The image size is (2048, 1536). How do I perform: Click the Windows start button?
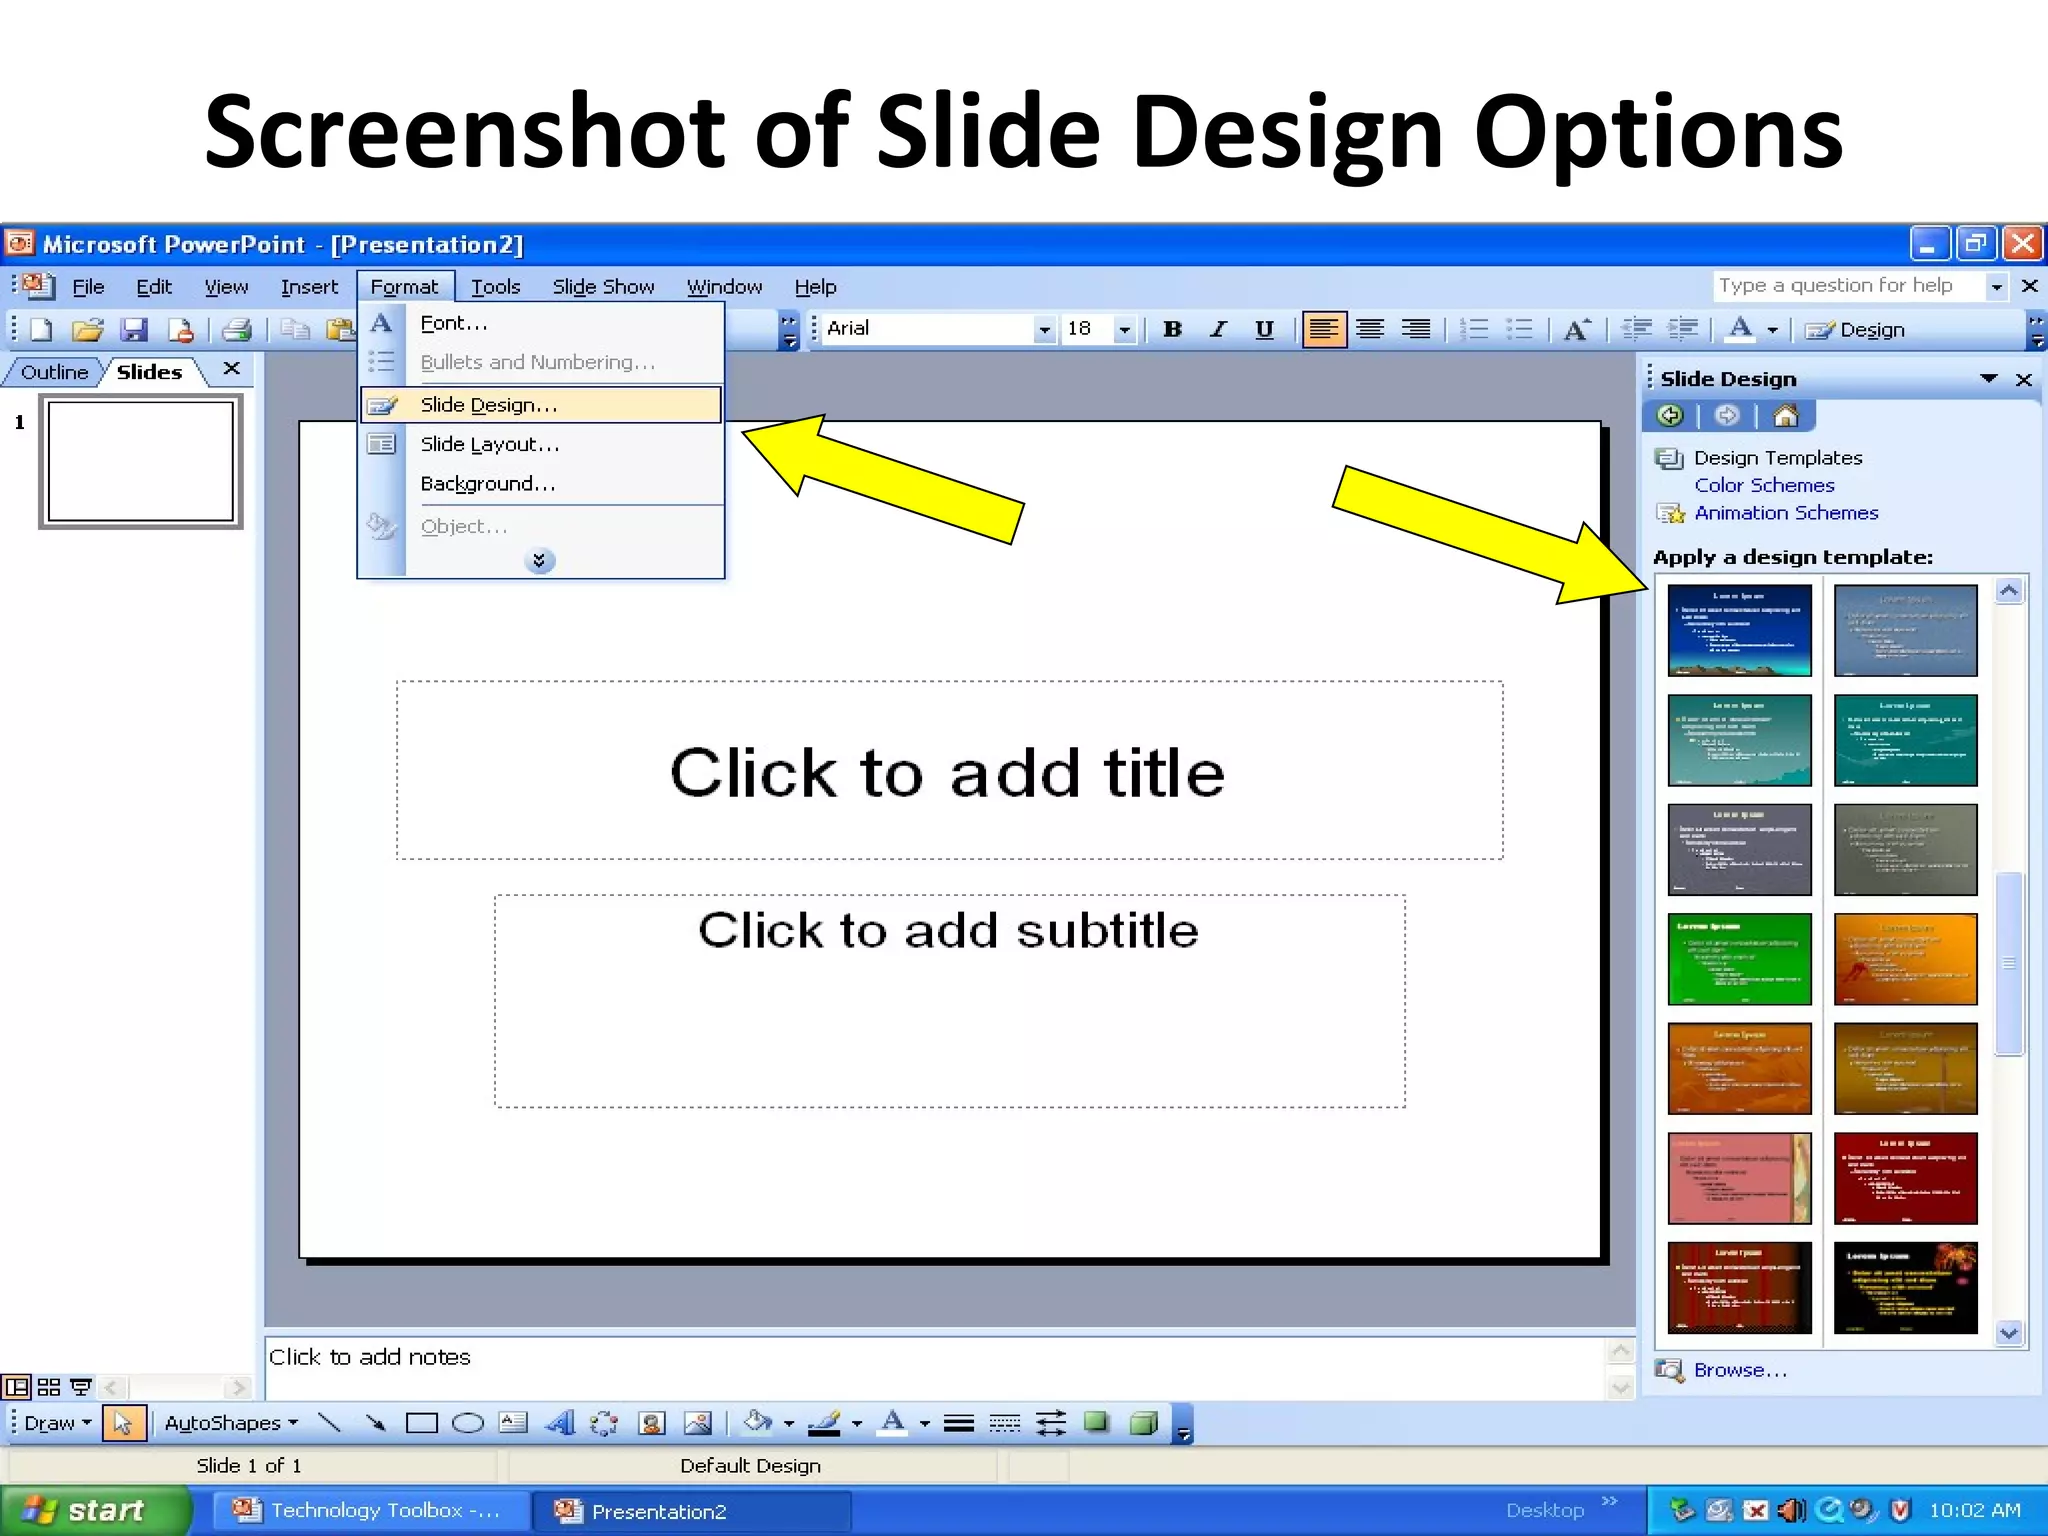(x=94, y=1510)
